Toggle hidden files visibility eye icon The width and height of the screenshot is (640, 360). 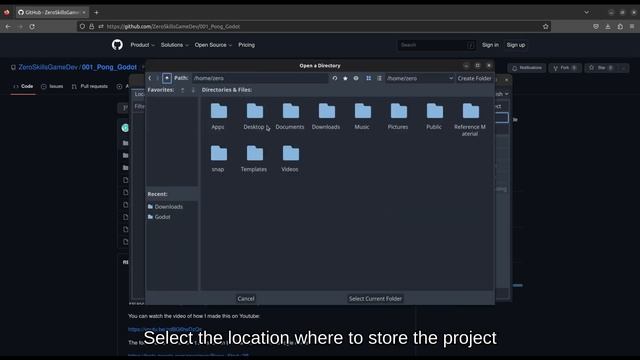[356, 78]
